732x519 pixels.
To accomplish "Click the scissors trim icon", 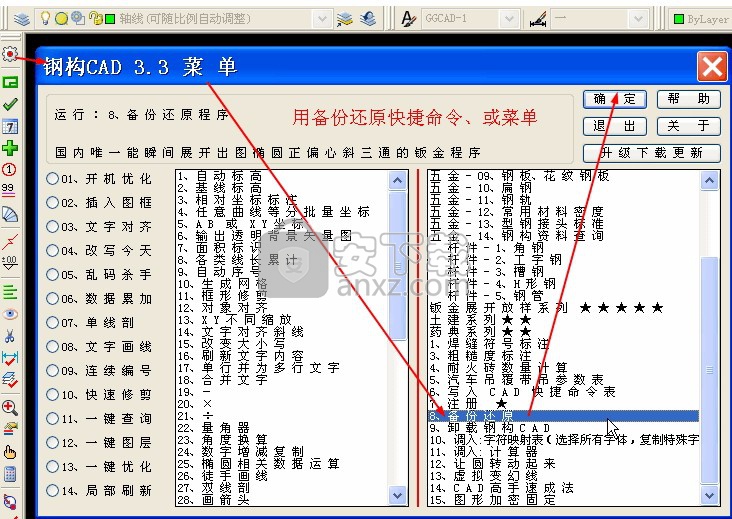I will [x=10, y=336].
